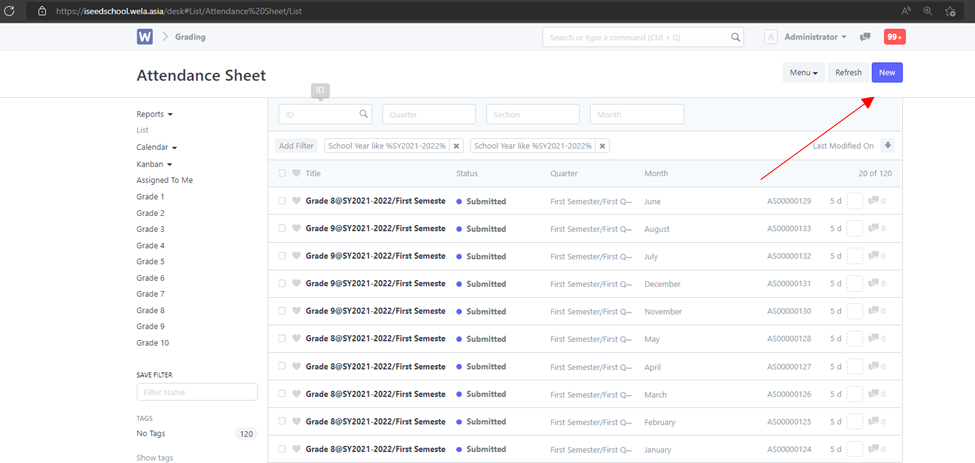
Task: Expand the Menu dropdown button
Action: pyautogui.click(x=803, y=73)
